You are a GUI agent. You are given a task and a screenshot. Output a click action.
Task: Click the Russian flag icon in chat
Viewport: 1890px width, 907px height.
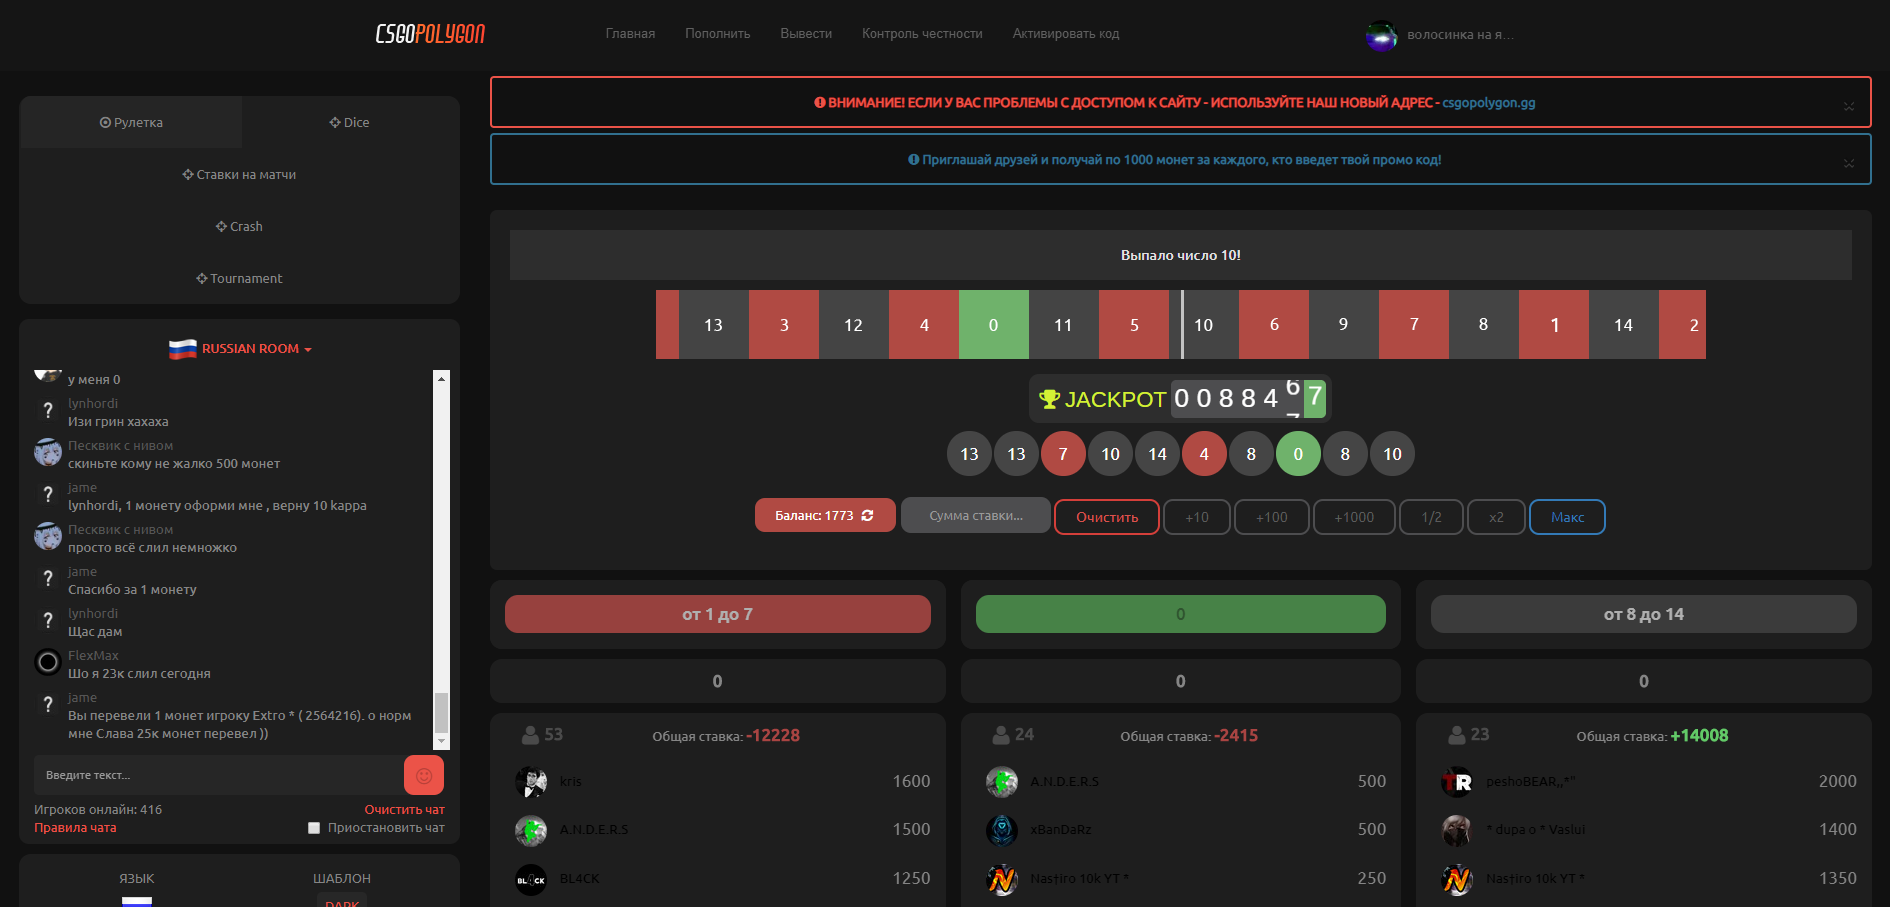pos(183,349)
